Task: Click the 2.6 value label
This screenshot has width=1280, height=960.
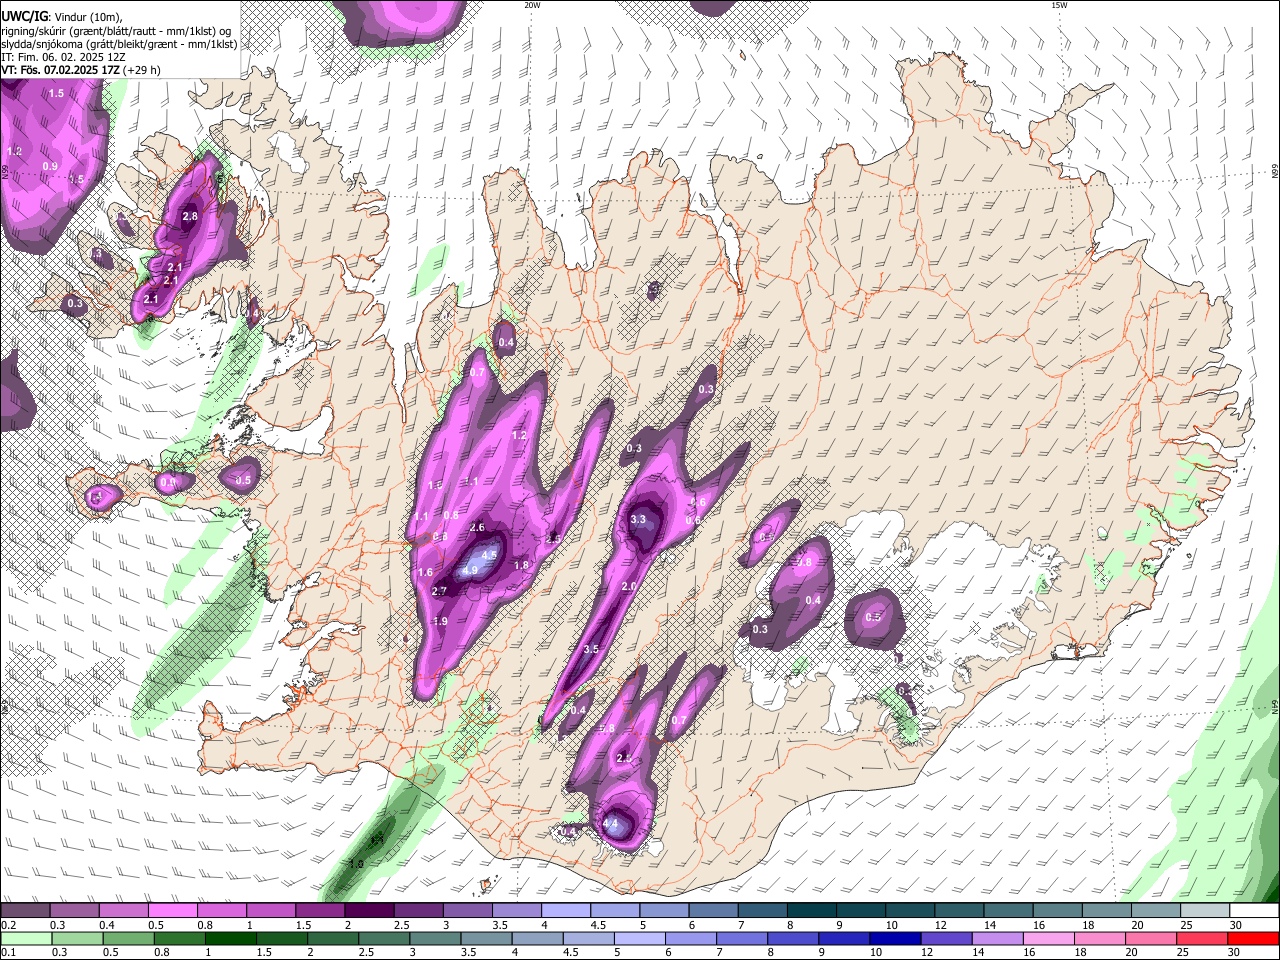Action: click(x=477, y=528)
